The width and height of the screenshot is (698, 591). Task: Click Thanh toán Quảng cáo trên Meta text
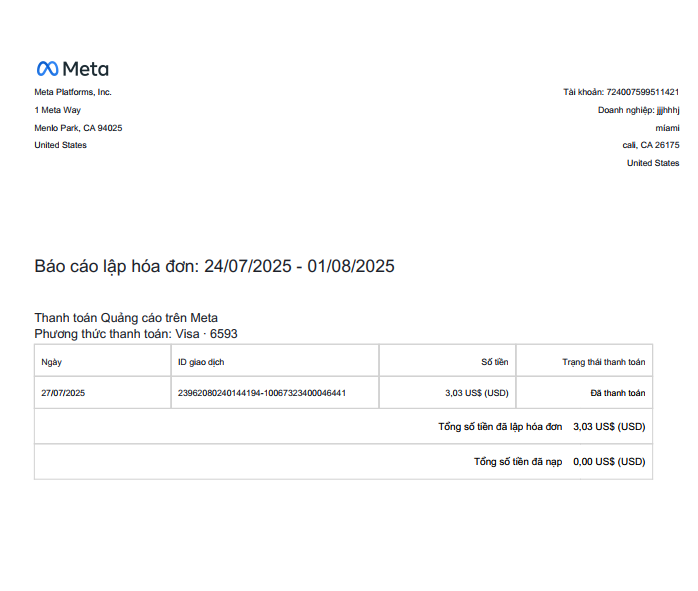click(126, 318)
